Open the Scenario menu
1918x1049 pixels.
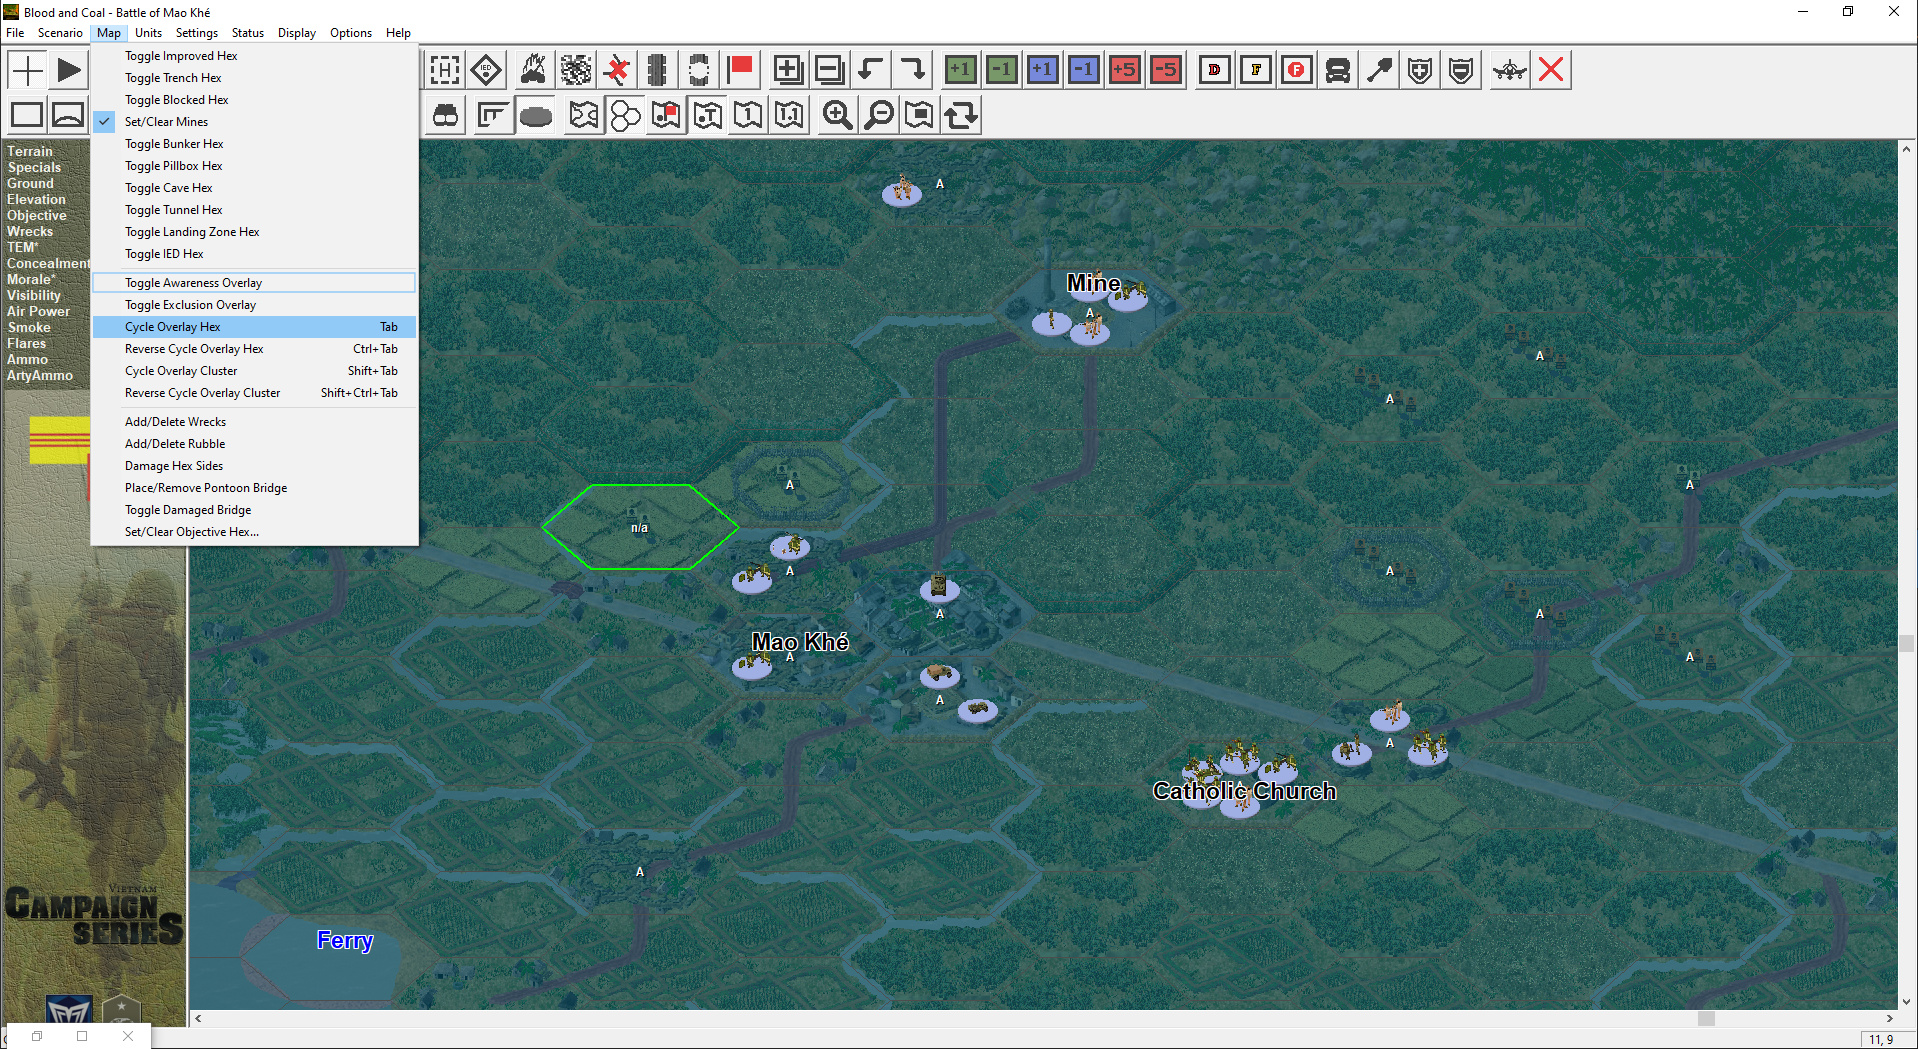coord(60,33)
